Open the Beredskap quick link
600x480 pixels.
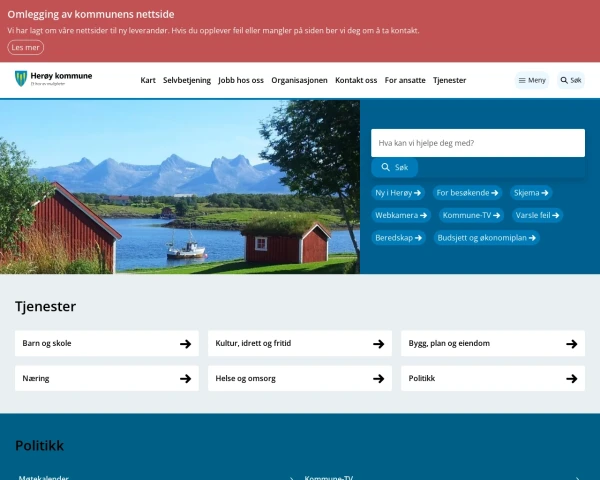point(398,238)
